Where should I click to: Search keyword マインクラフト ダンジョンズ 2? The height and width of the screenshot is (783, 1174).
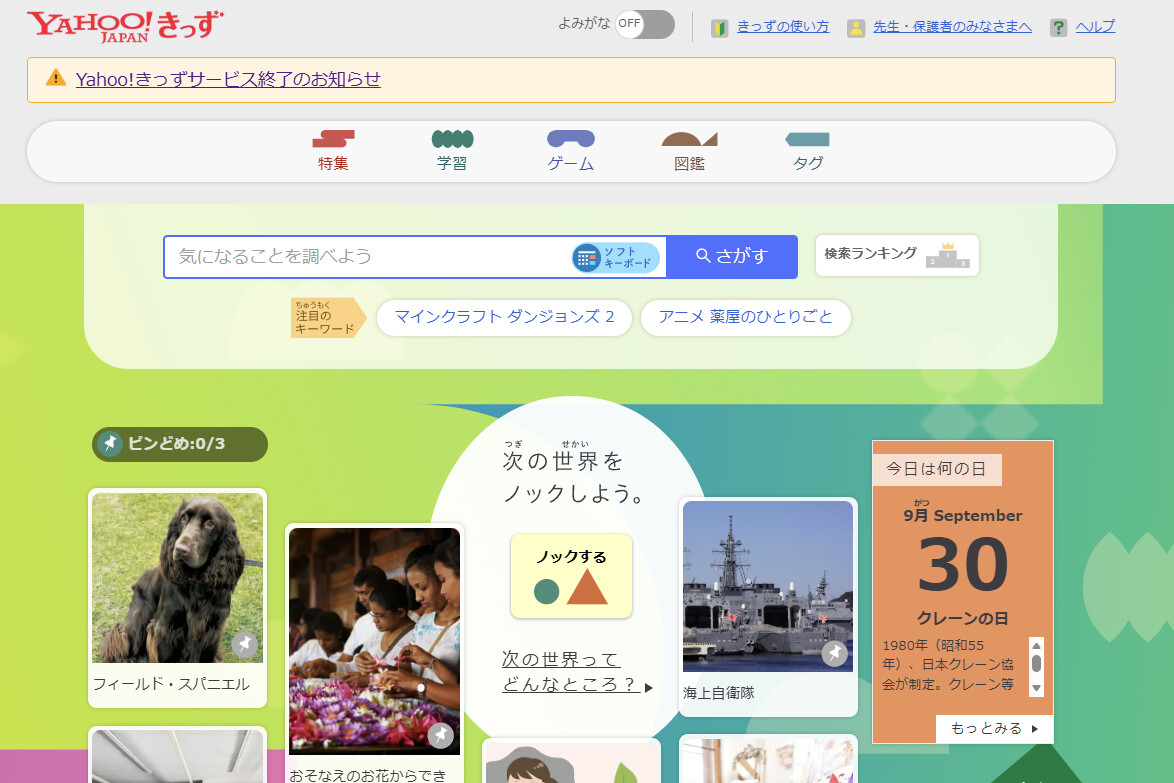point(504,317)
